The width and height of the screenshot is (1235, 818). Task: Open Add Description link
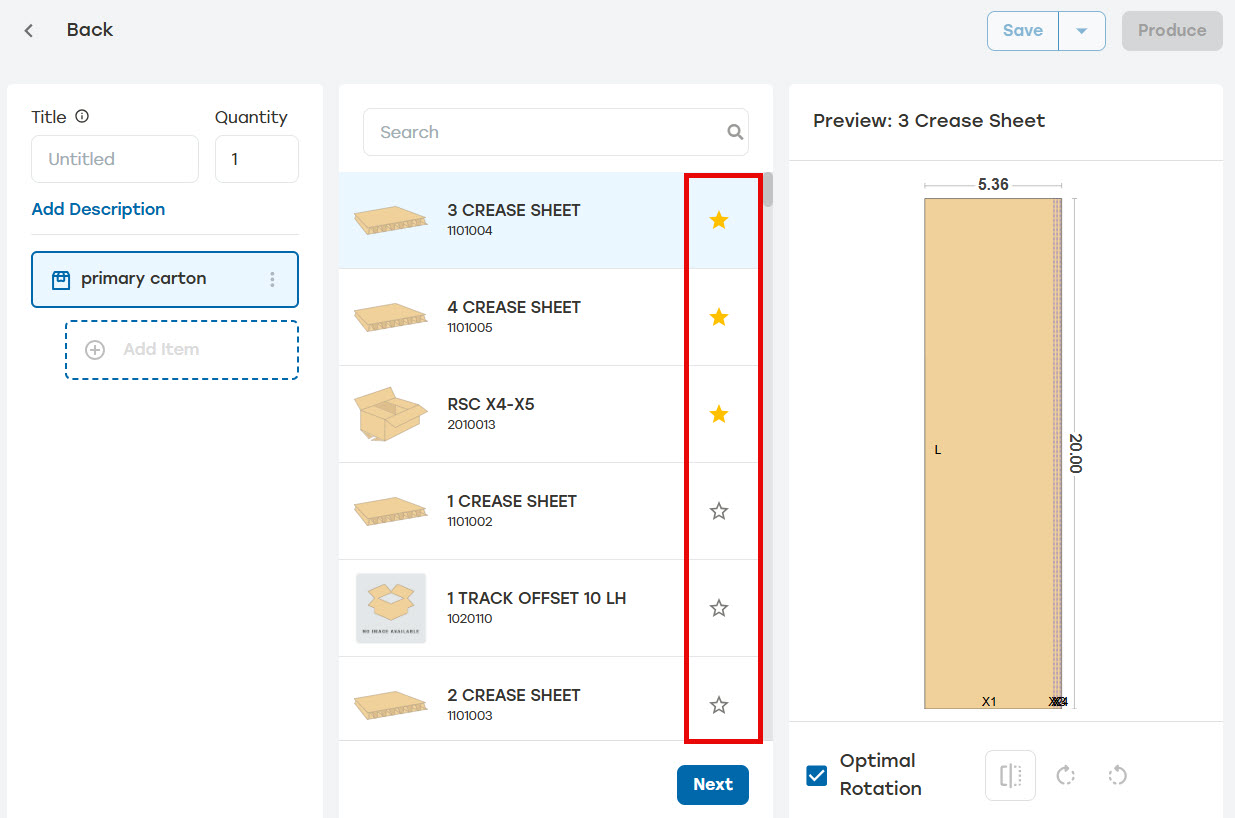pyautogui.click(x=98, y=209)
